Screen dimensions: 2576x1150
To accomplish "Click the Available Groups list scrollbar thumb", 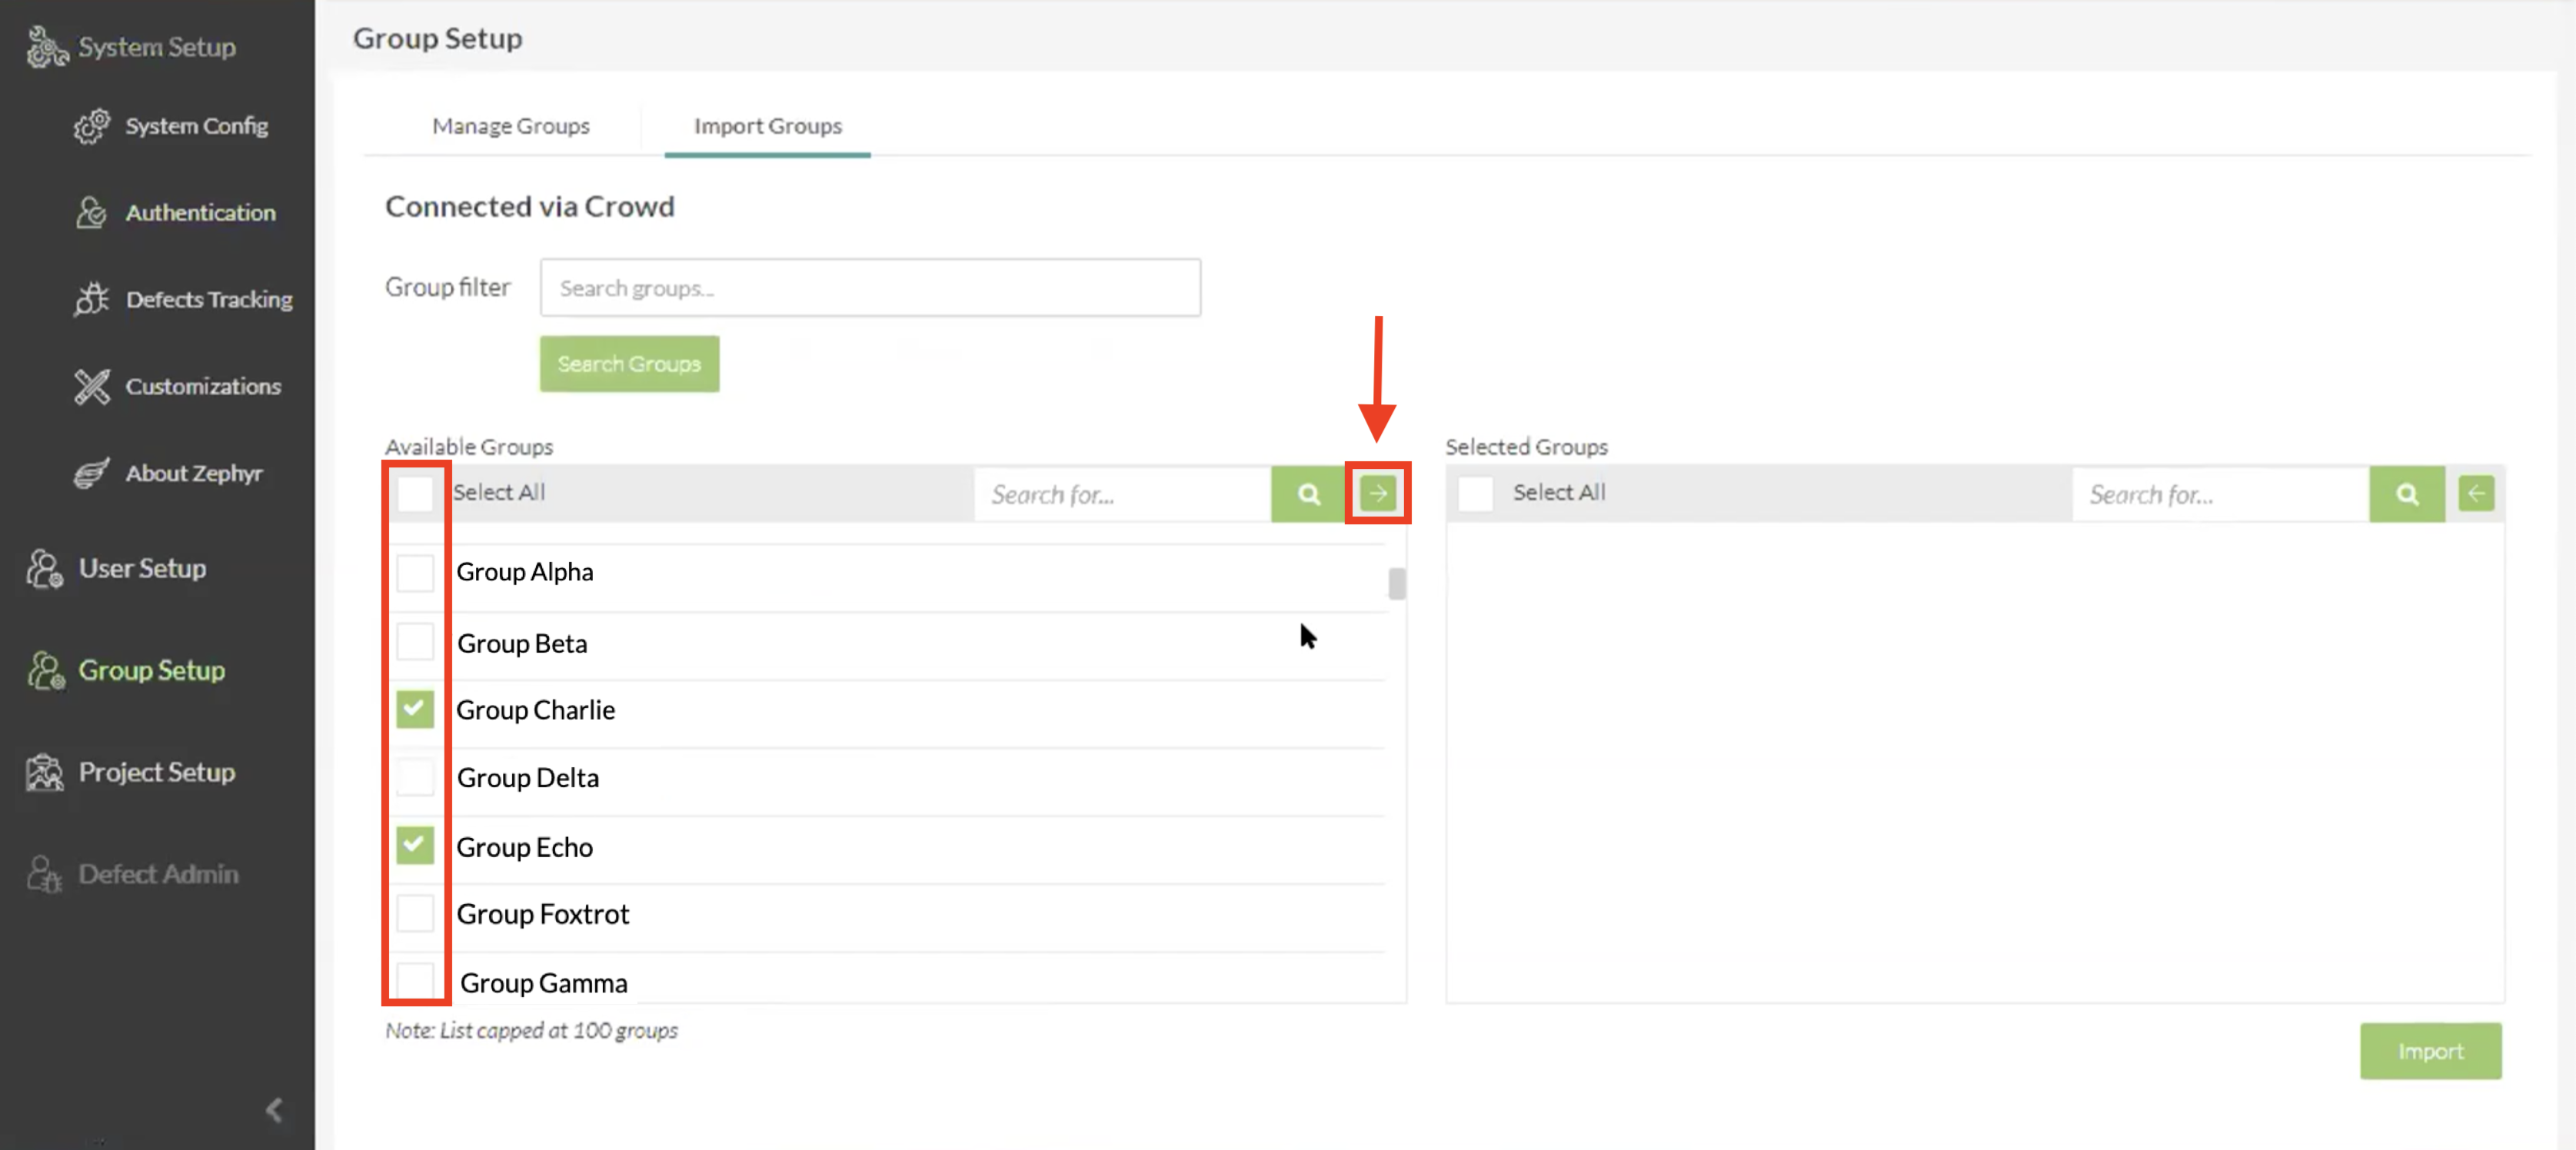I will click(1396, 584).
